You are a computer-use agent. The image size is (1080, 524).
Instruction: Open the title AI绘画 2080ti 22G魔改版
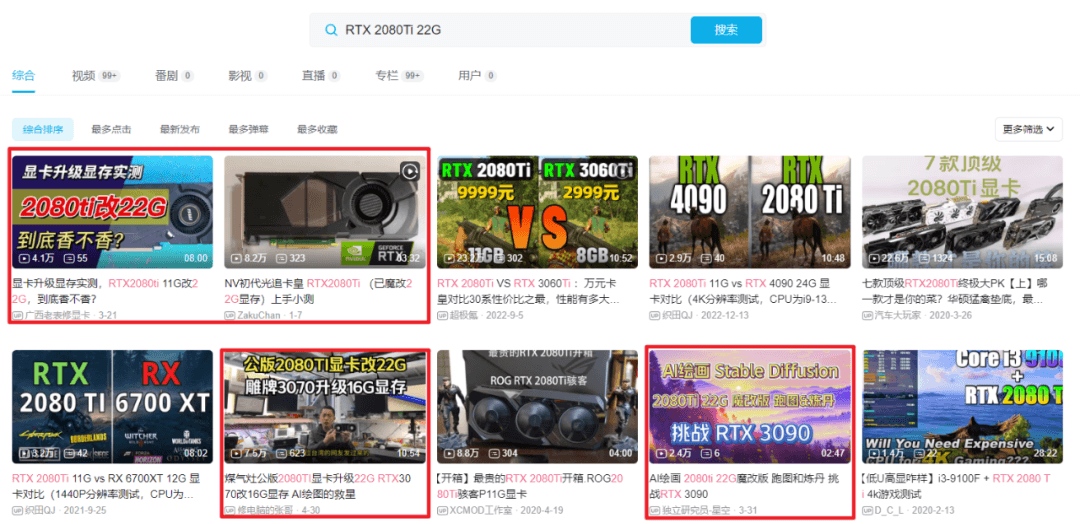[744, 486]
